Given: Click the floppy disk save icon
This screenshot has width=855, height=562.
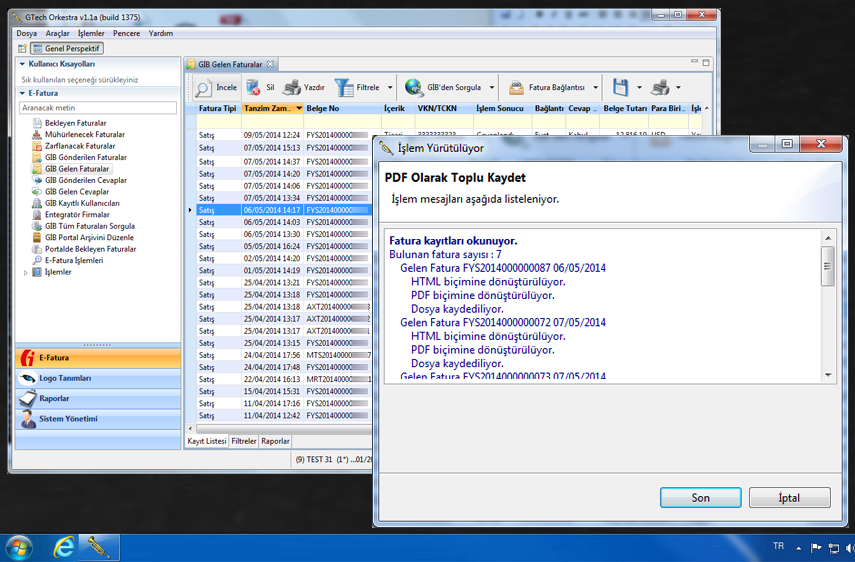Looking at the screenshot, I should pyautogui.click(x=620, y=87).
